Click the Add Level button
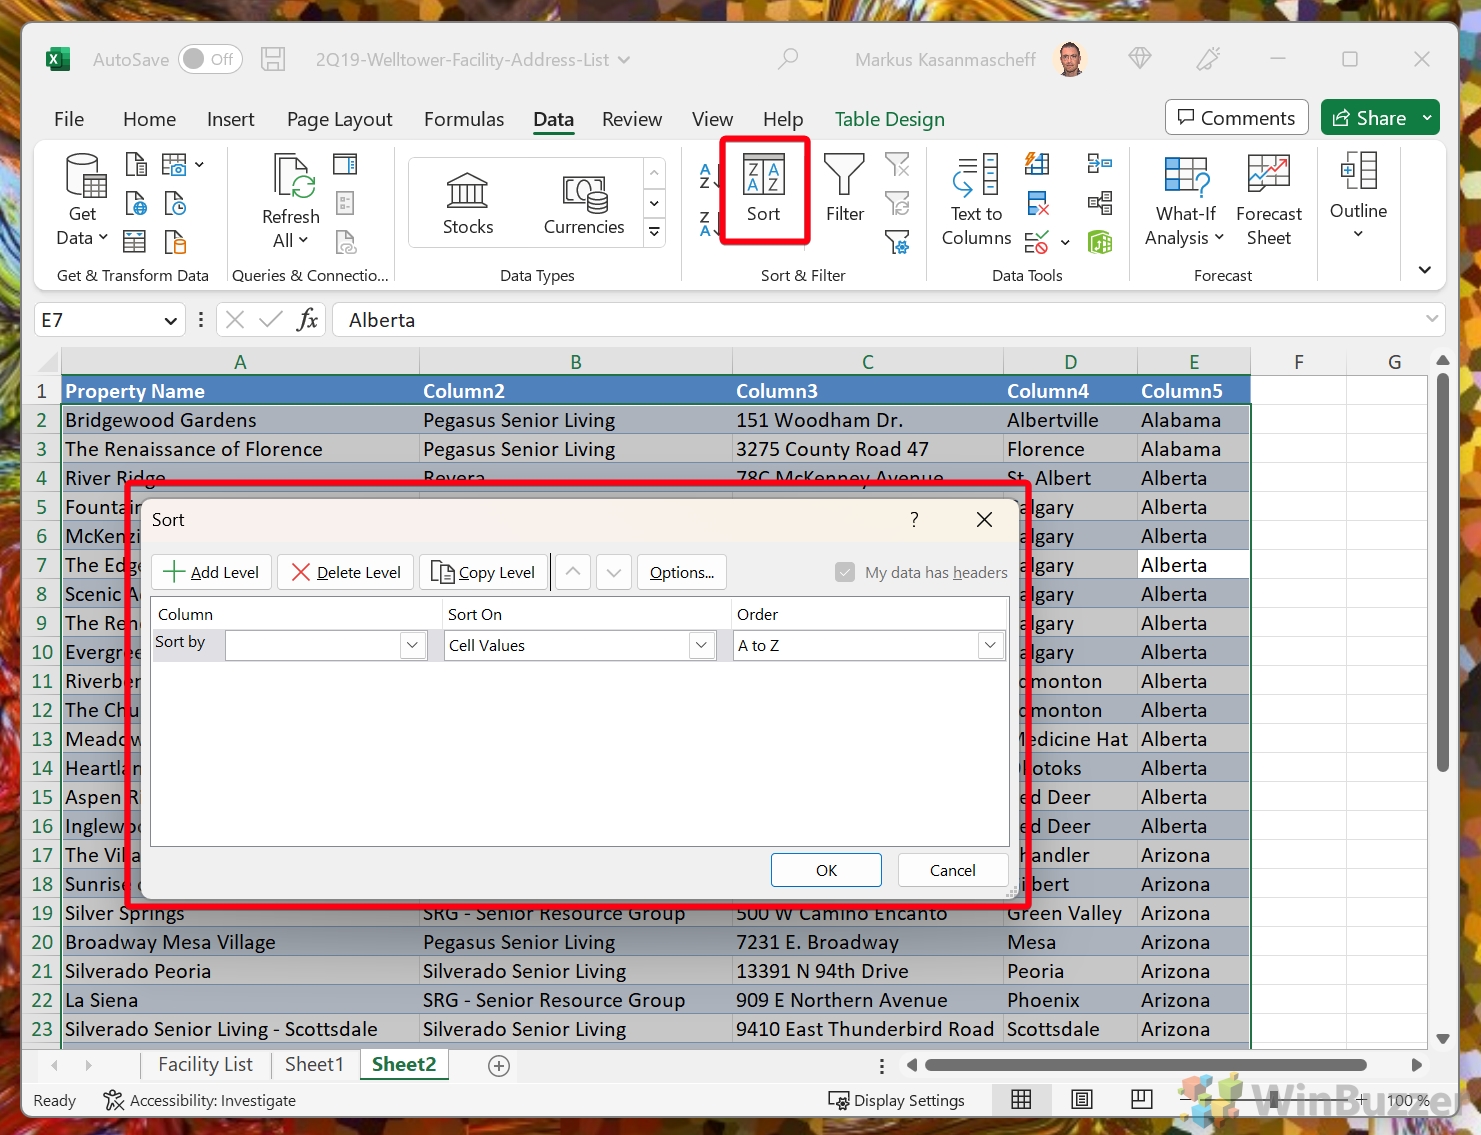This screenshot has width=1481, height=1135. tap(211, 572)
